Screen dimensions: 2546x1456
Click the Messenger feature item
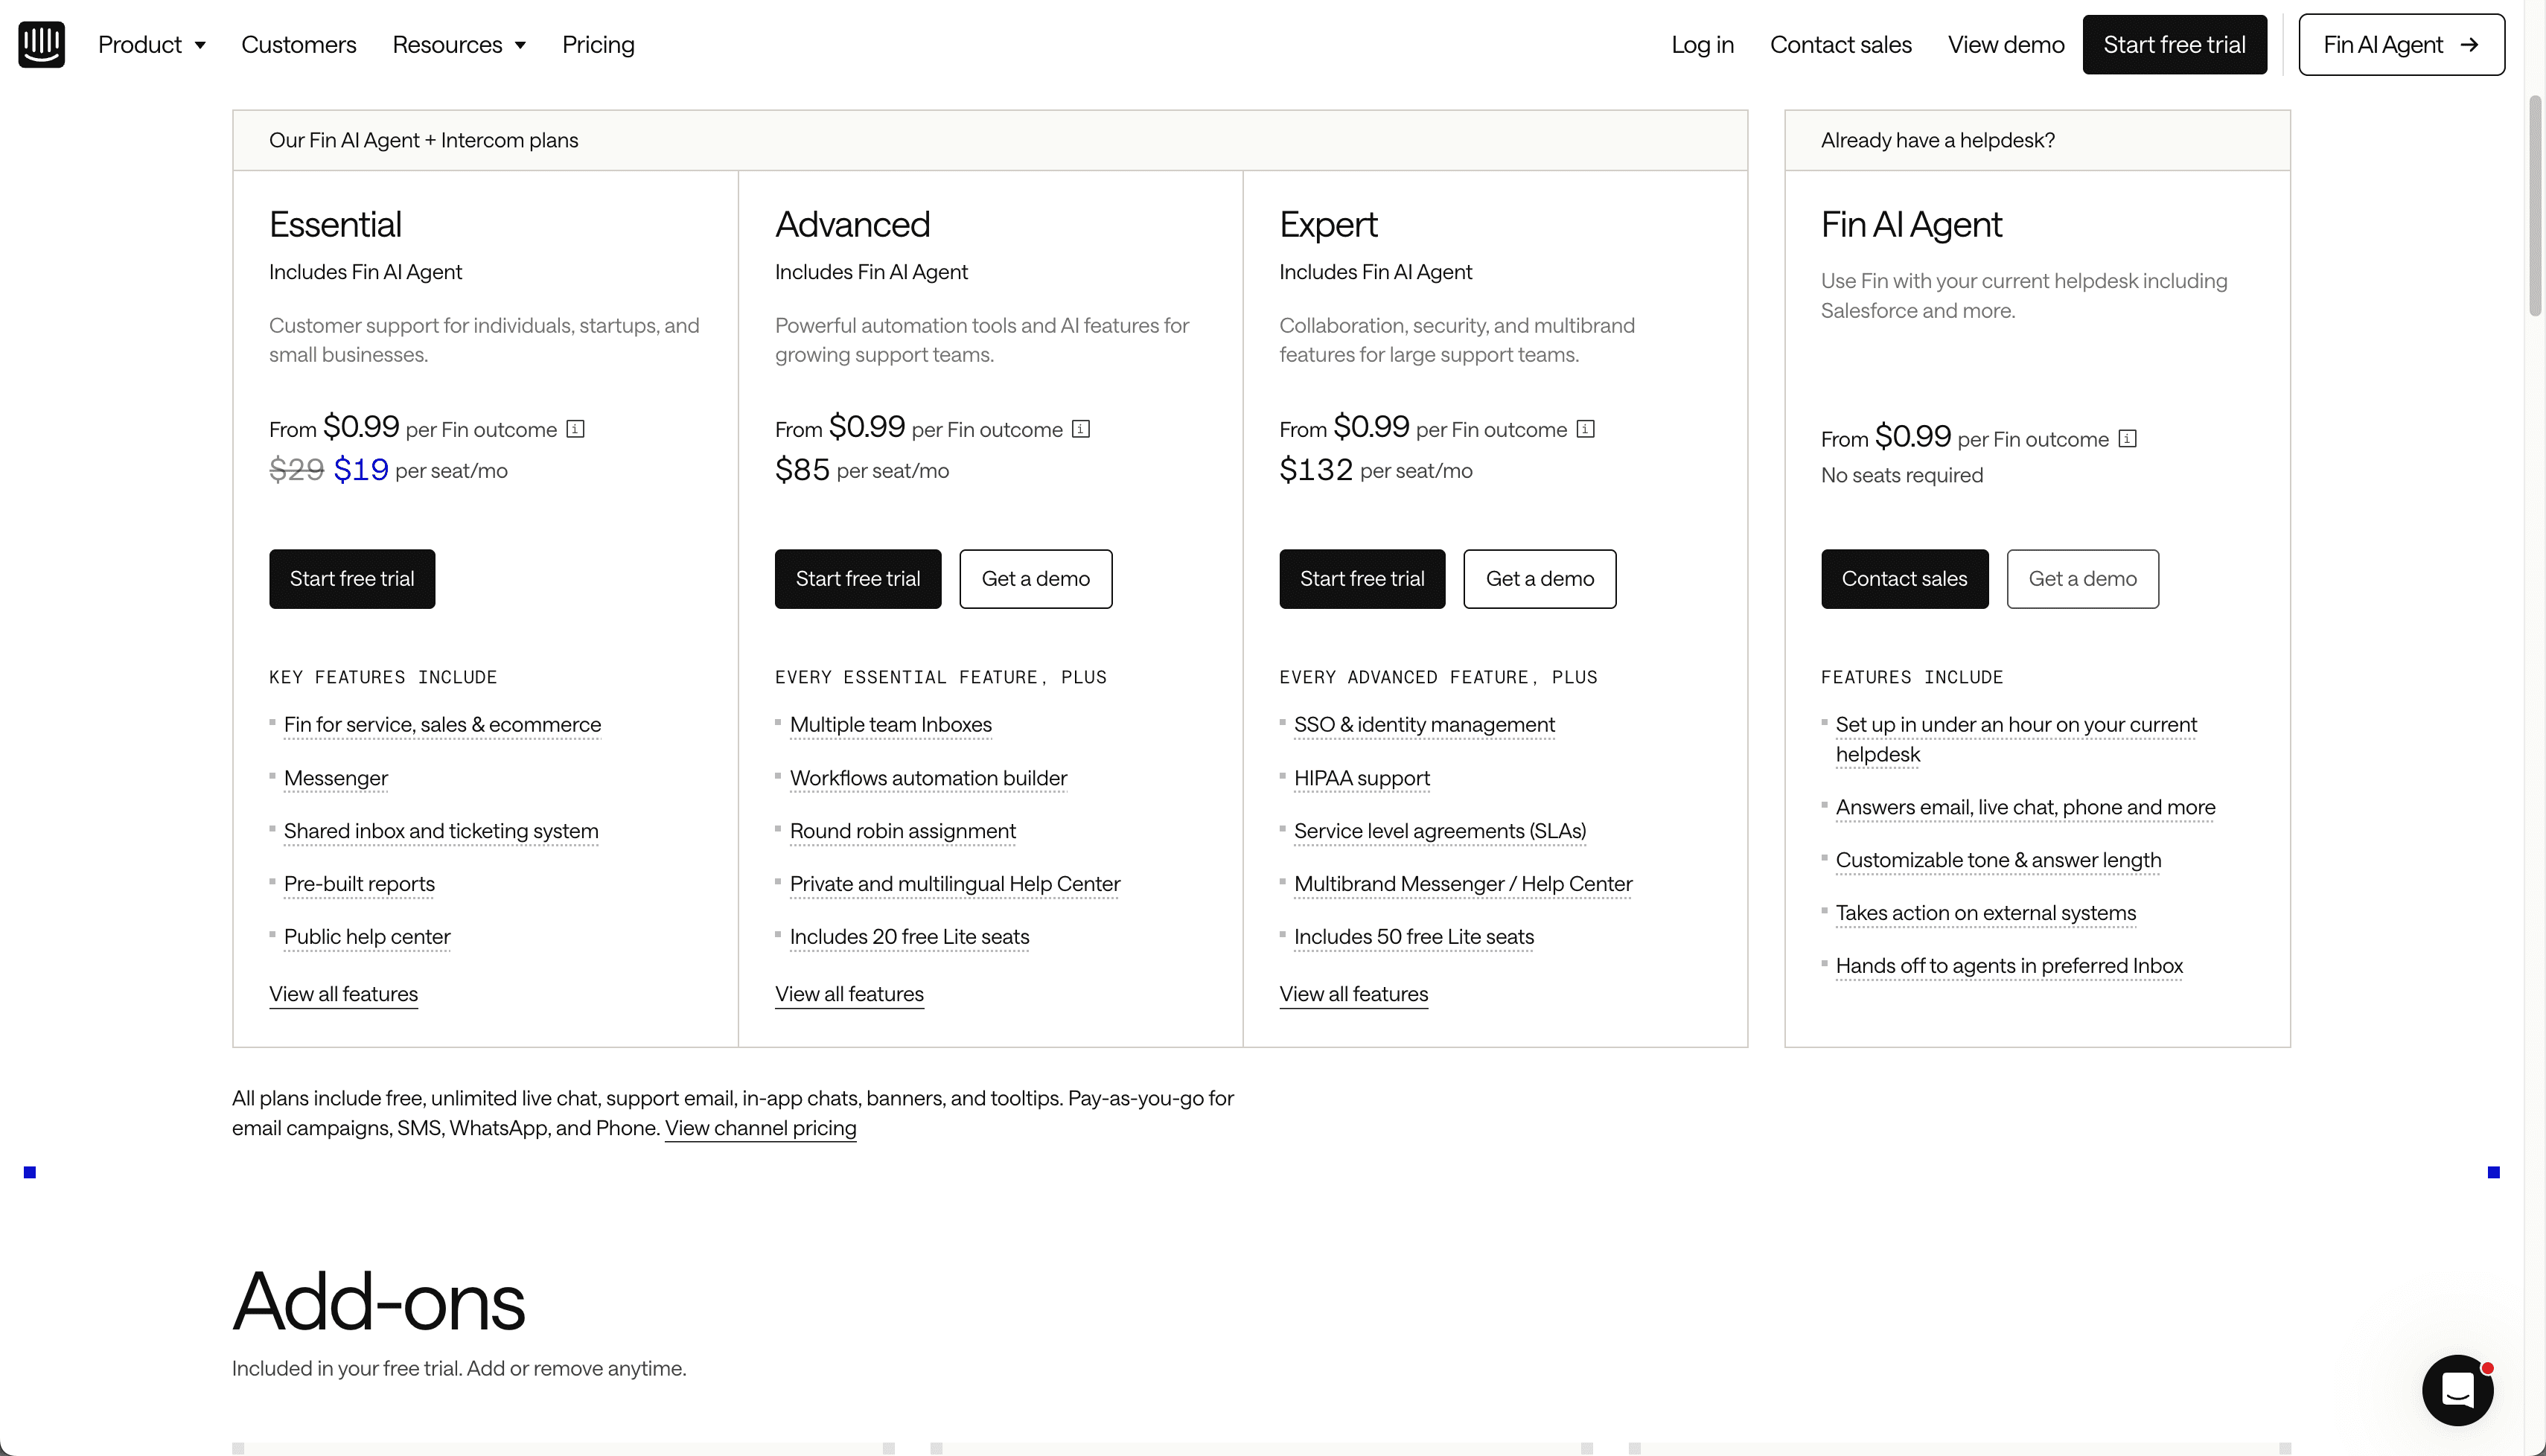(x=336, y=778)
